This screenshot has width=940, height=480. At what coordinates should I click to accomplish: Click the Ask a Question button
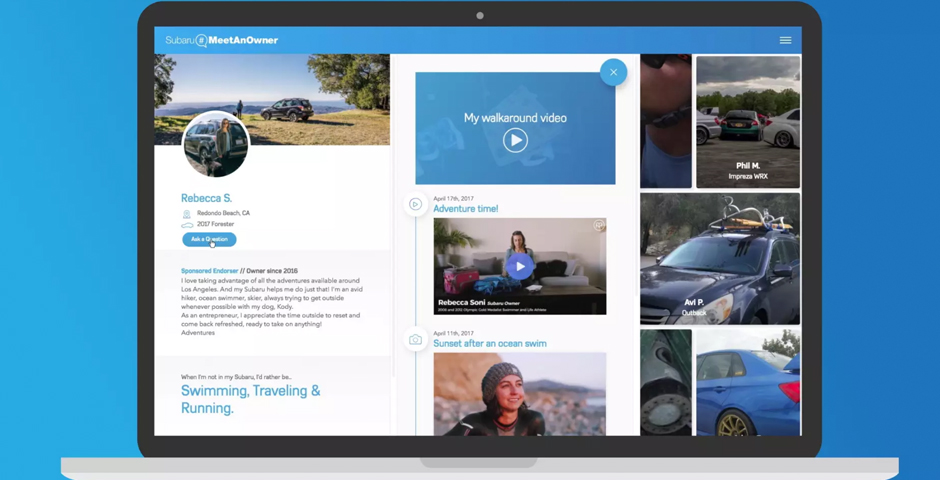[209, 239]
